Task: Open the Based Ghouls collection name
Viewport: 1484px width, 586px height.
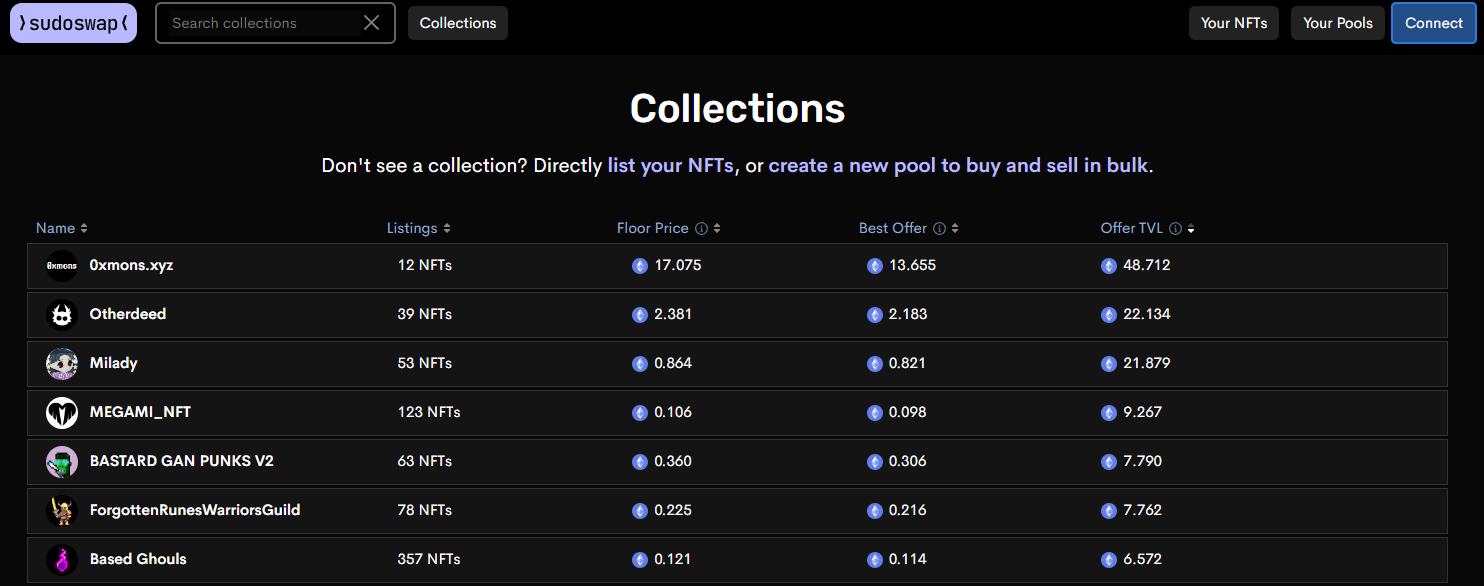Action: 138,560
